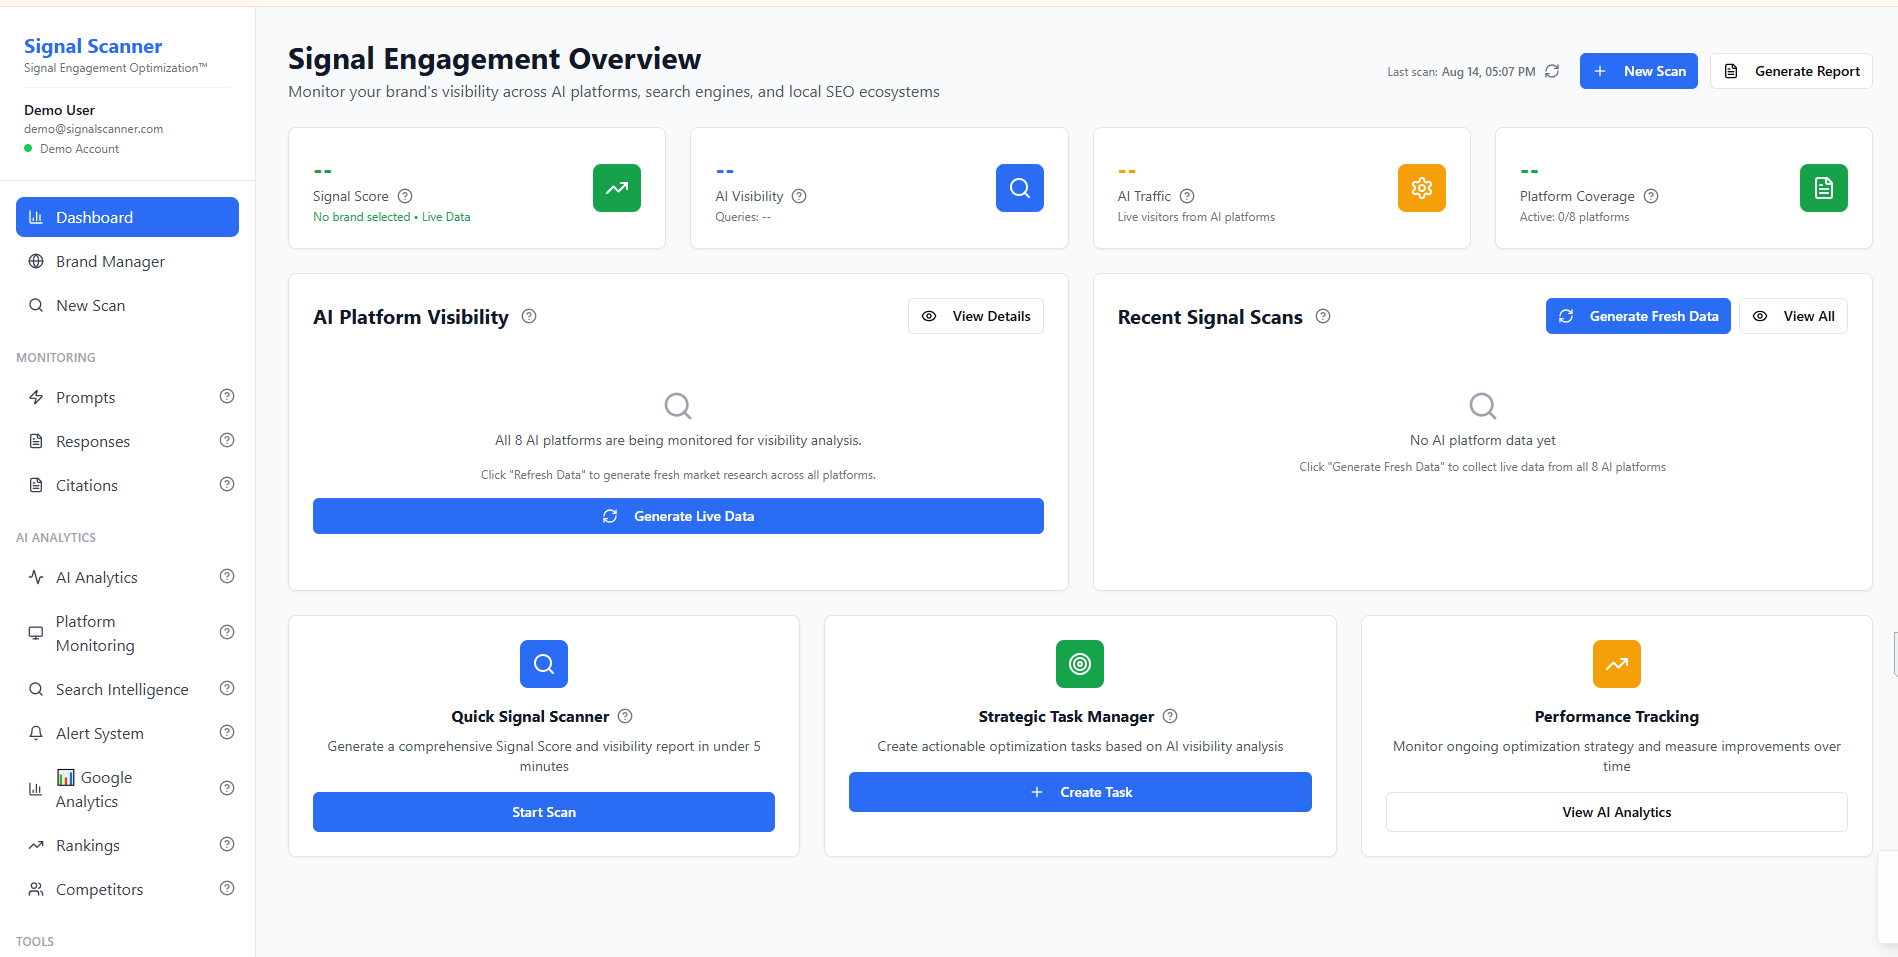
Task: Switch to Brand Manager section
Action: [x=110, y=261]
